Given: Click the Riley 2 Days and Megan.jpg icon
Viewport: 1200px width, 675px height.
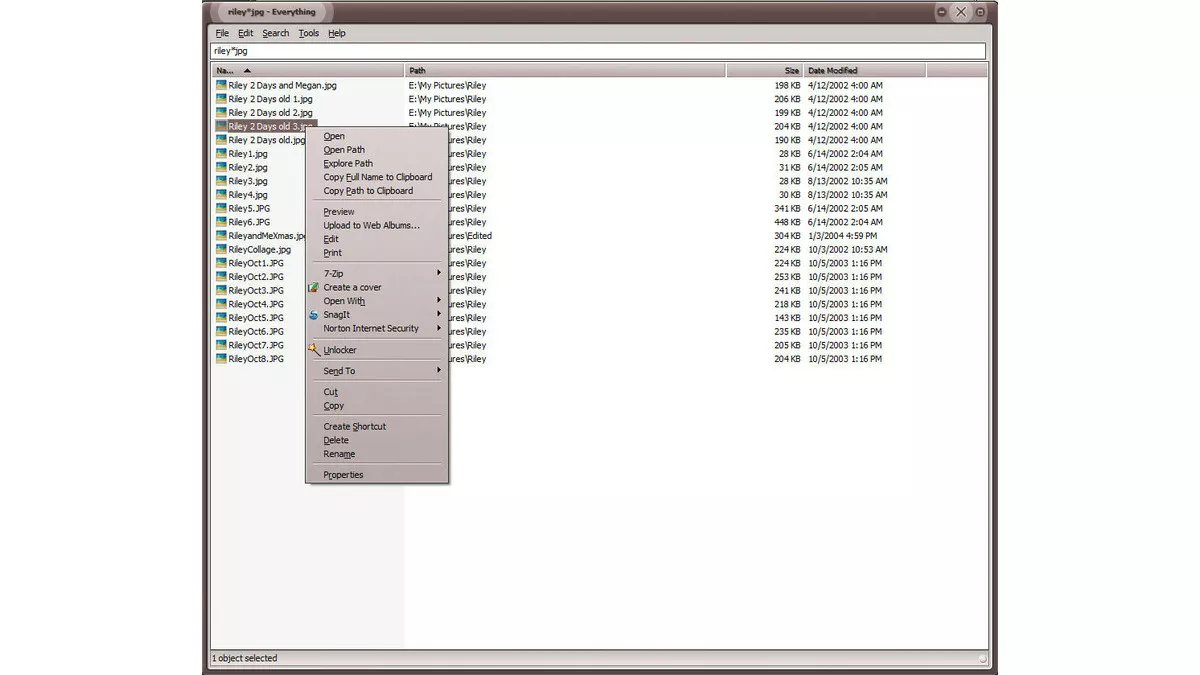Looking at the screenshot, I should point(220,85).
